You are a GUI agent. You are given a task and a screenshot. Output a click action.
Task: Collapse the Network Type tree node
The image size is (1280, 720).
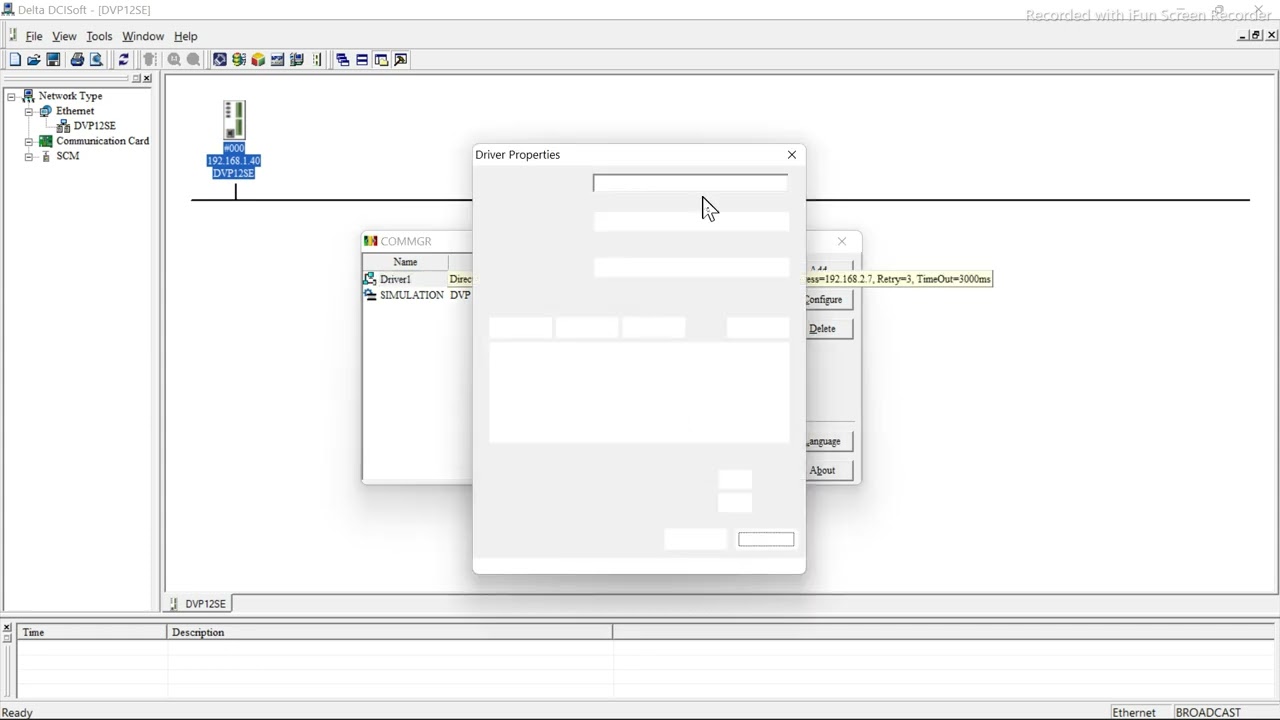(11, 96)
